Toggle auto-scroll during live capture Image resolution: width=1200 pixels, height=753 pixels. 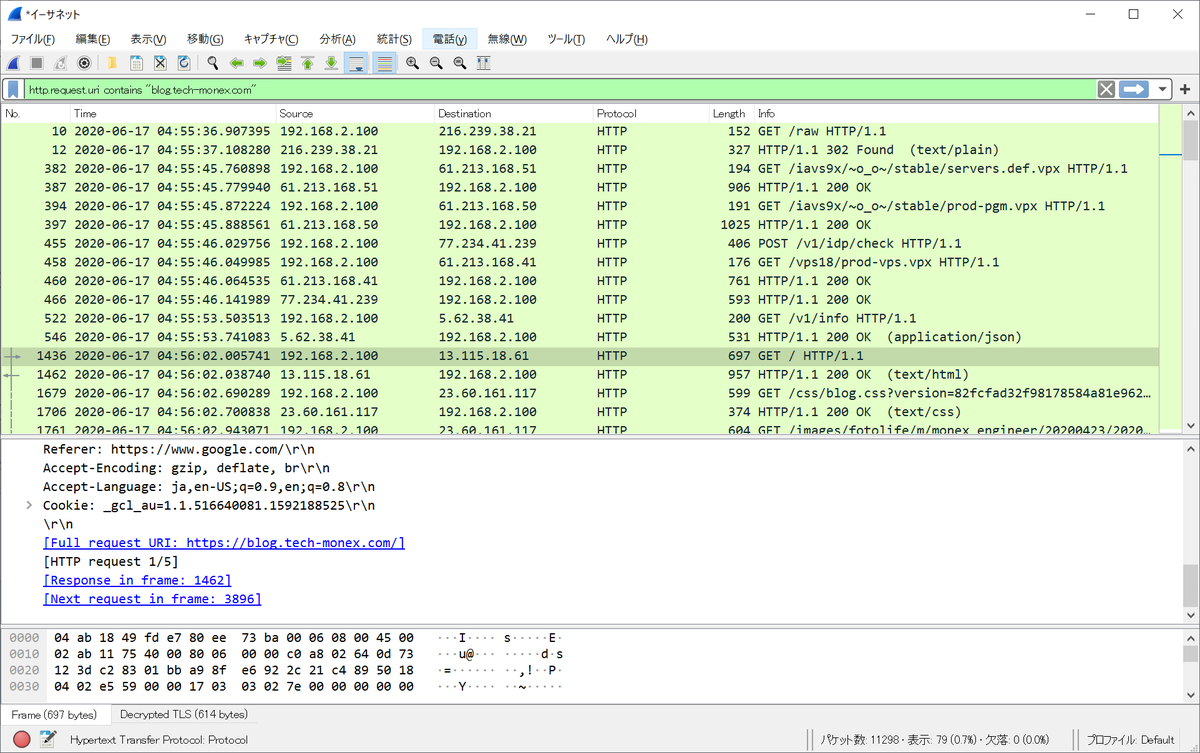click(x=356, y=63)
